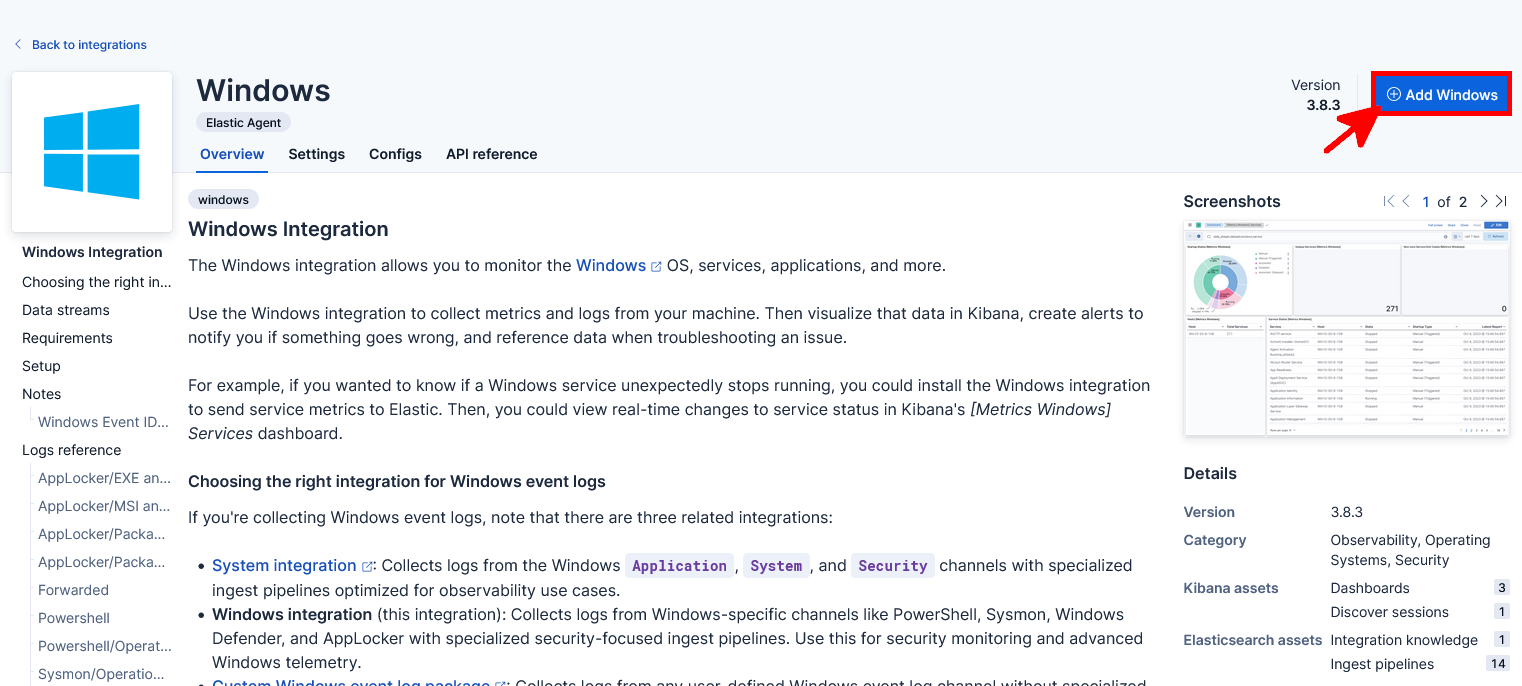Click Ingest pipelines count badge 14

pyautogui.click(x=1498, y=664)
